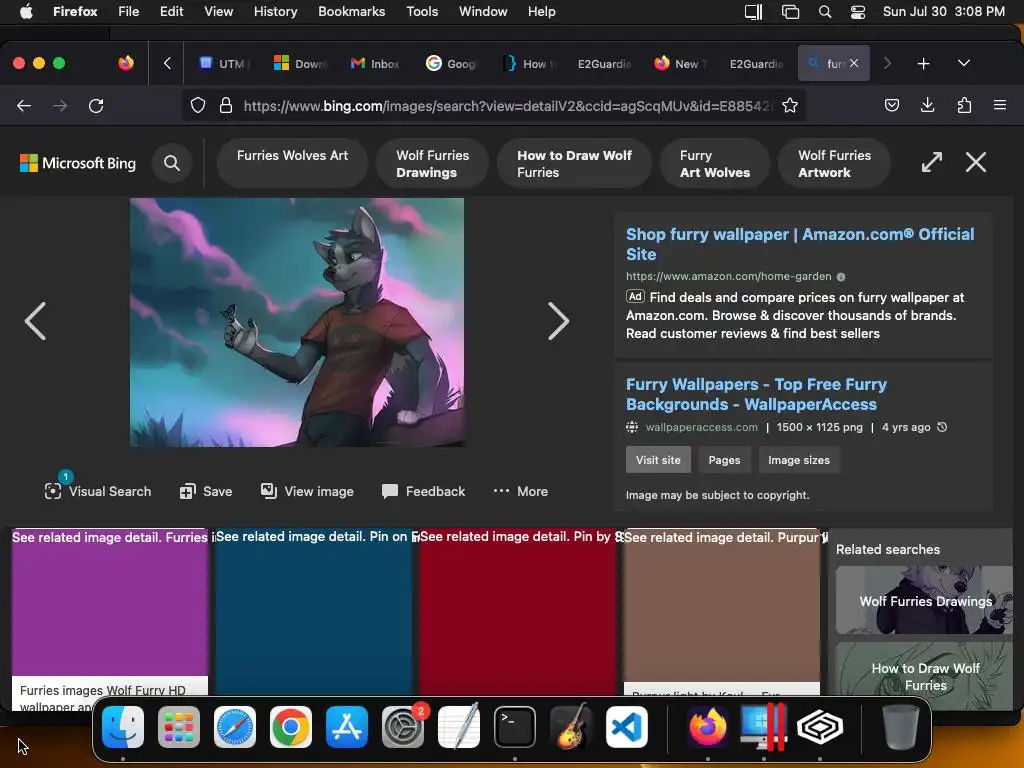Click the Pages button

click(724, 460)
